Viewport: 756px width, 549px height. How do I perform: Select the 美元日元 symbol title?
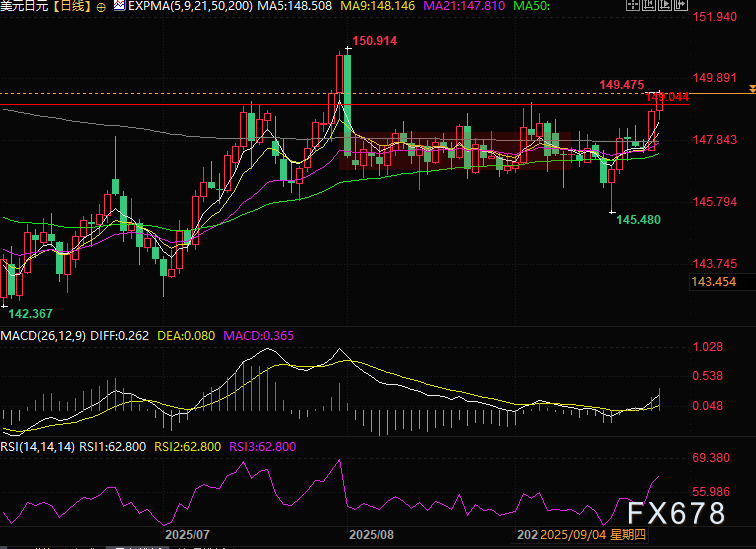coord(25,7)
